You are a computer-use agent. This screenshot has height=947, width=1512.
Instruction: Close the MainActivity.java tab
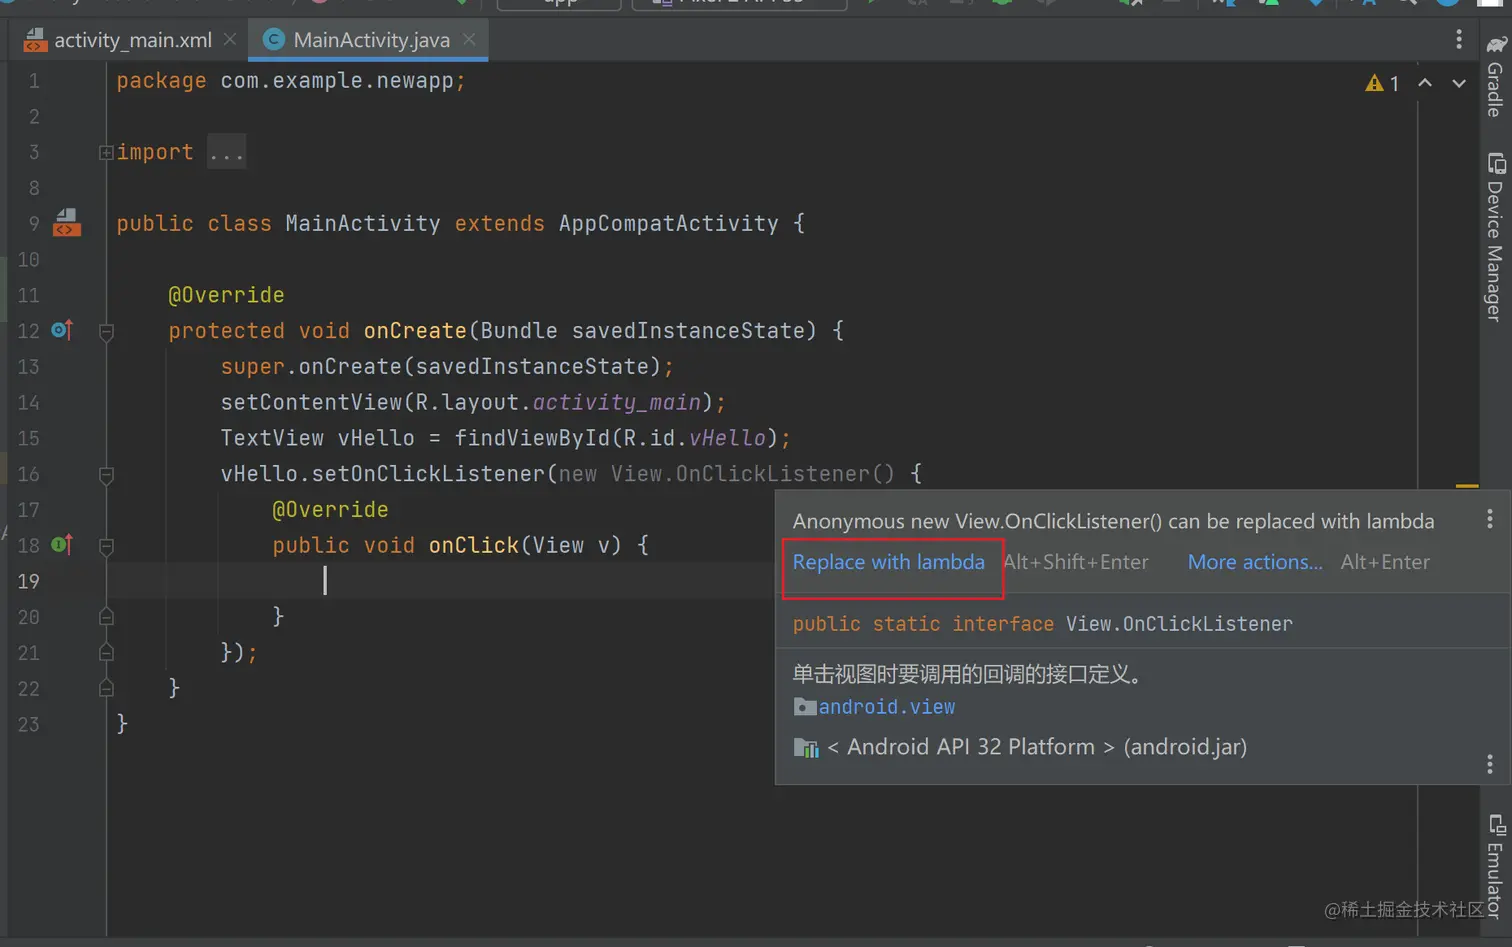[x=469, y=39]
